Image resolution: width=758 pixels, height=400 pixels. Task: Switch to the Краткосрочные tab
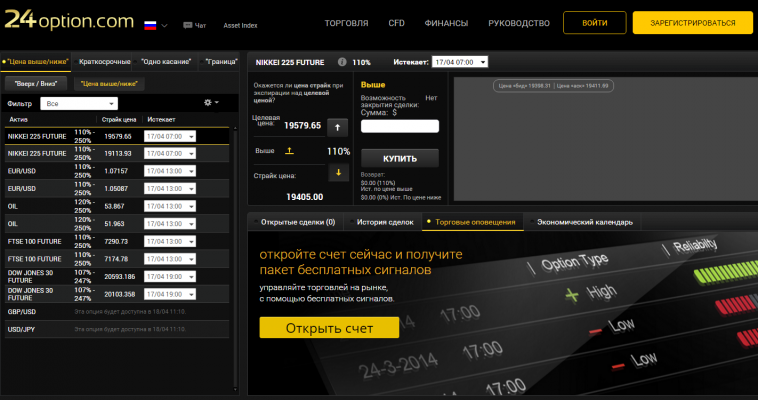(x=104, y=62)
